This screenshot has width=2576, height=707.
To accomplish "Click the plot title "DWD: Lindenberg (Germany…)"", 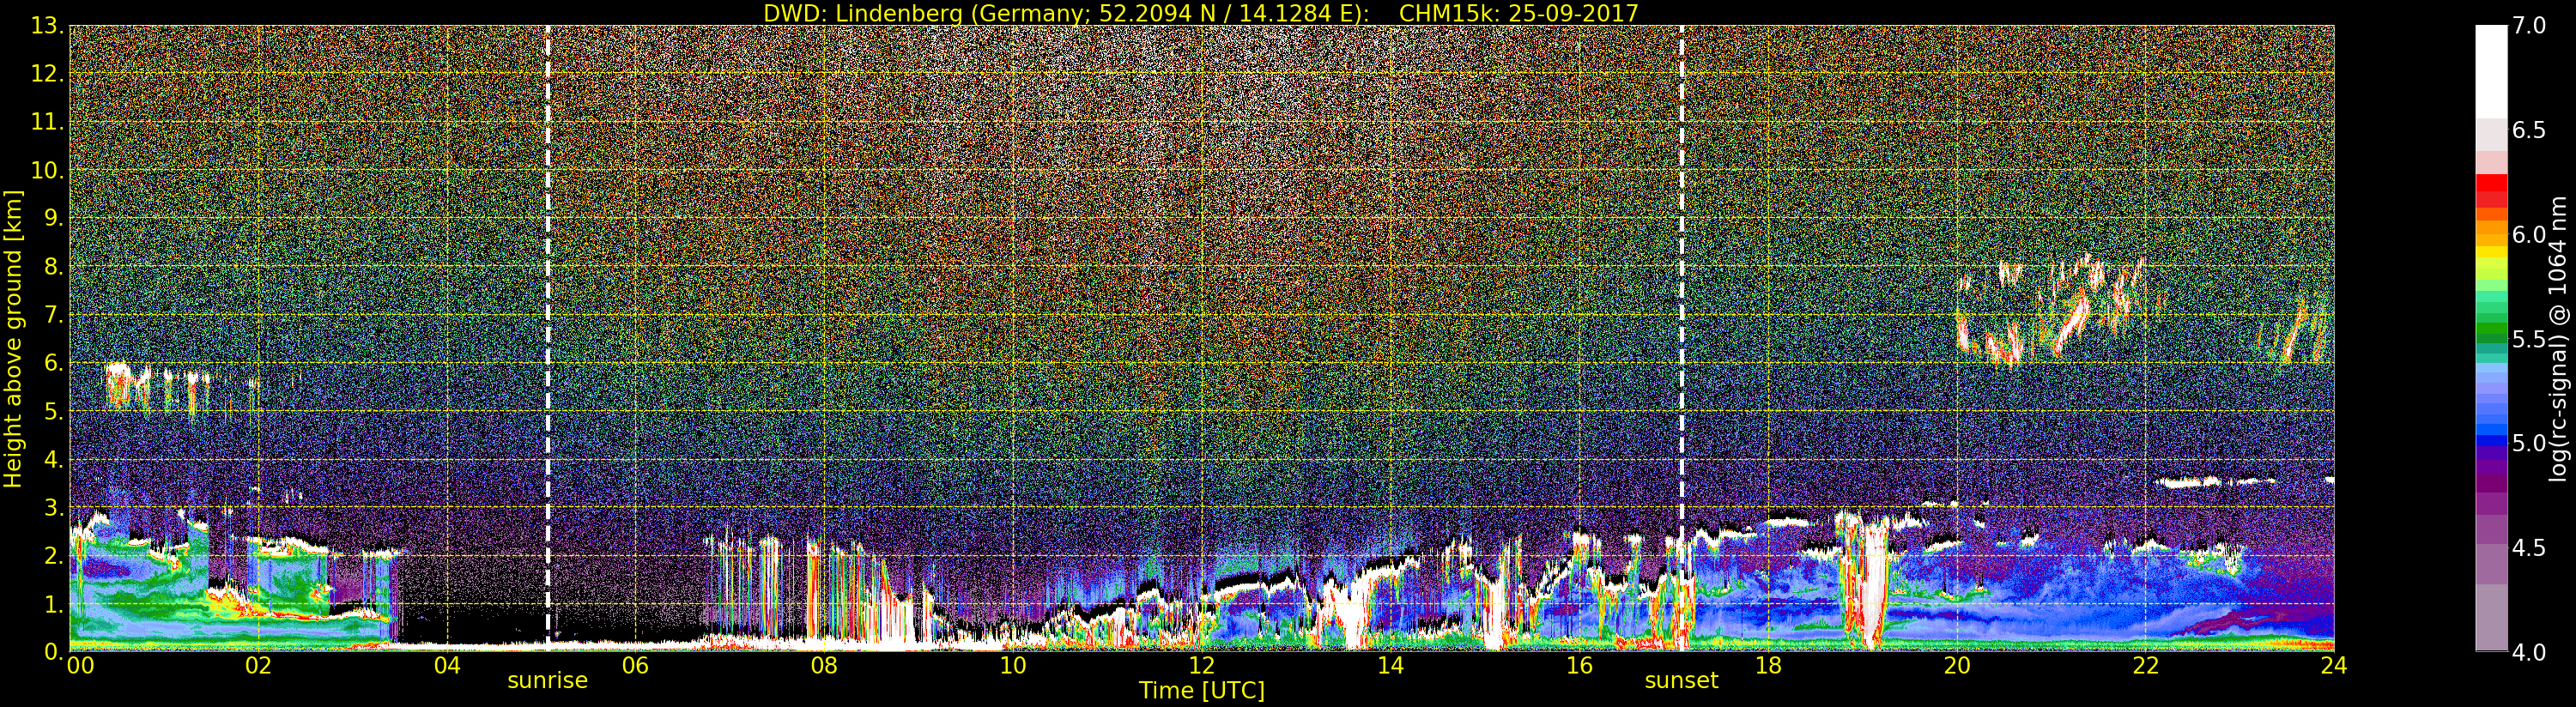I will coord(1201,13).
